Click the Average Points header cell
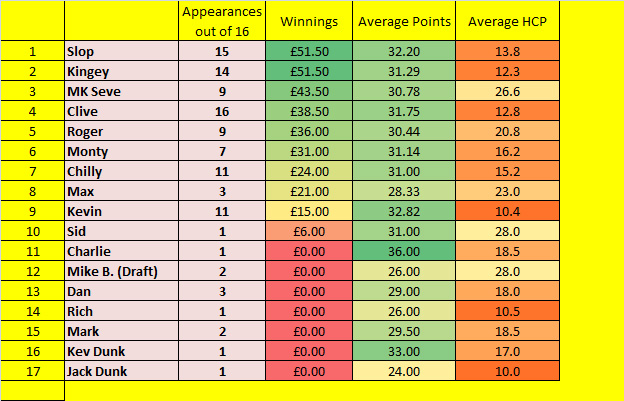The image size is (624, 401). point(404,21)
